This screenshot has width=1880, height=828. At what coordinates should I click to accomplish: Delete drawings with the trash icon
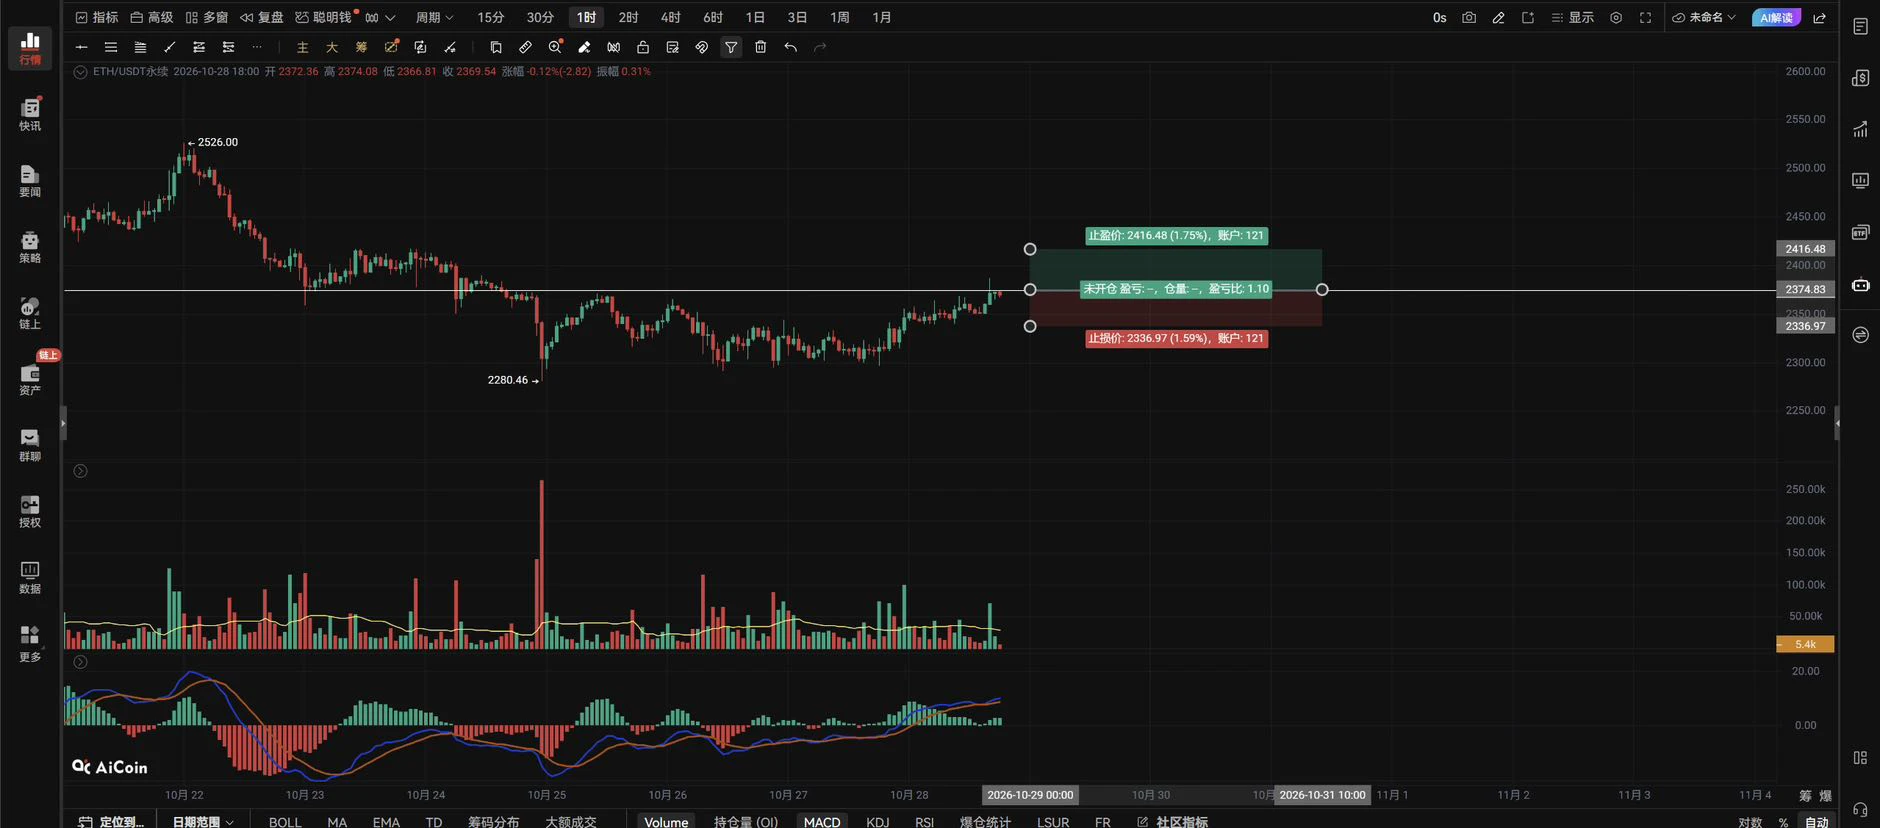point(761,47)
